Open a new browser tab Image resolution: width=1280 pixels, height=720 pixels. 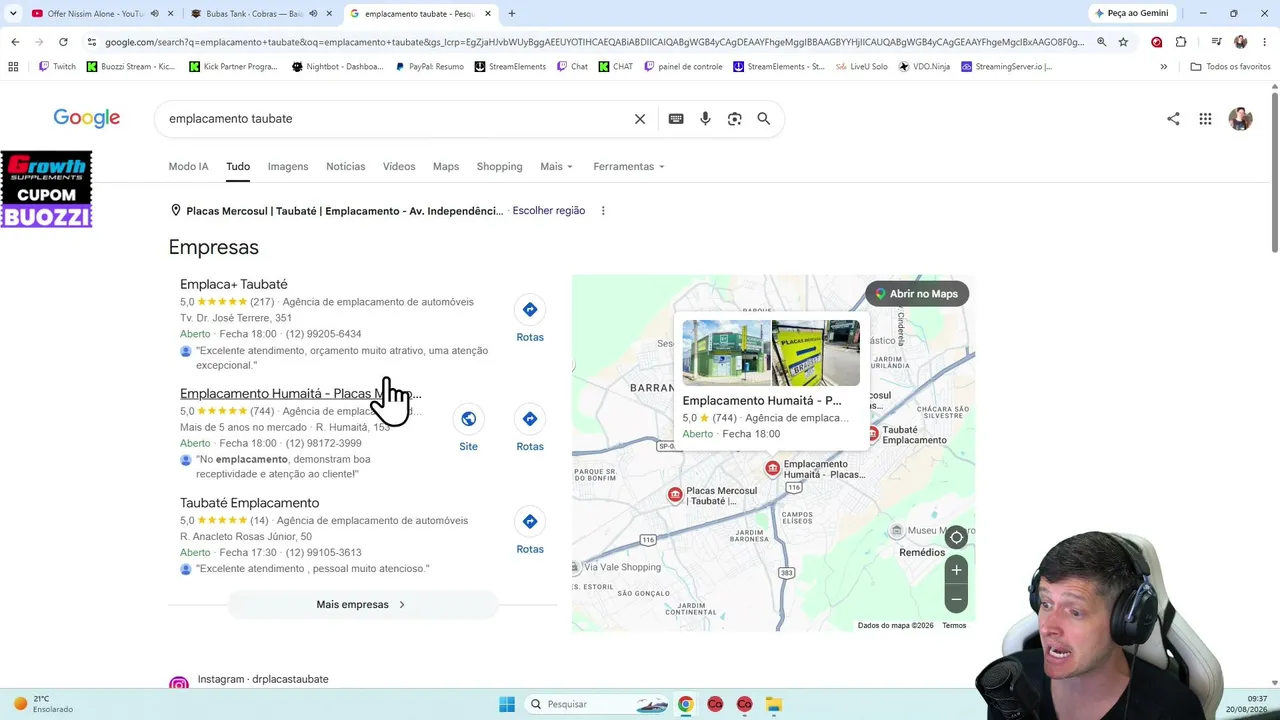click(512, 14)
